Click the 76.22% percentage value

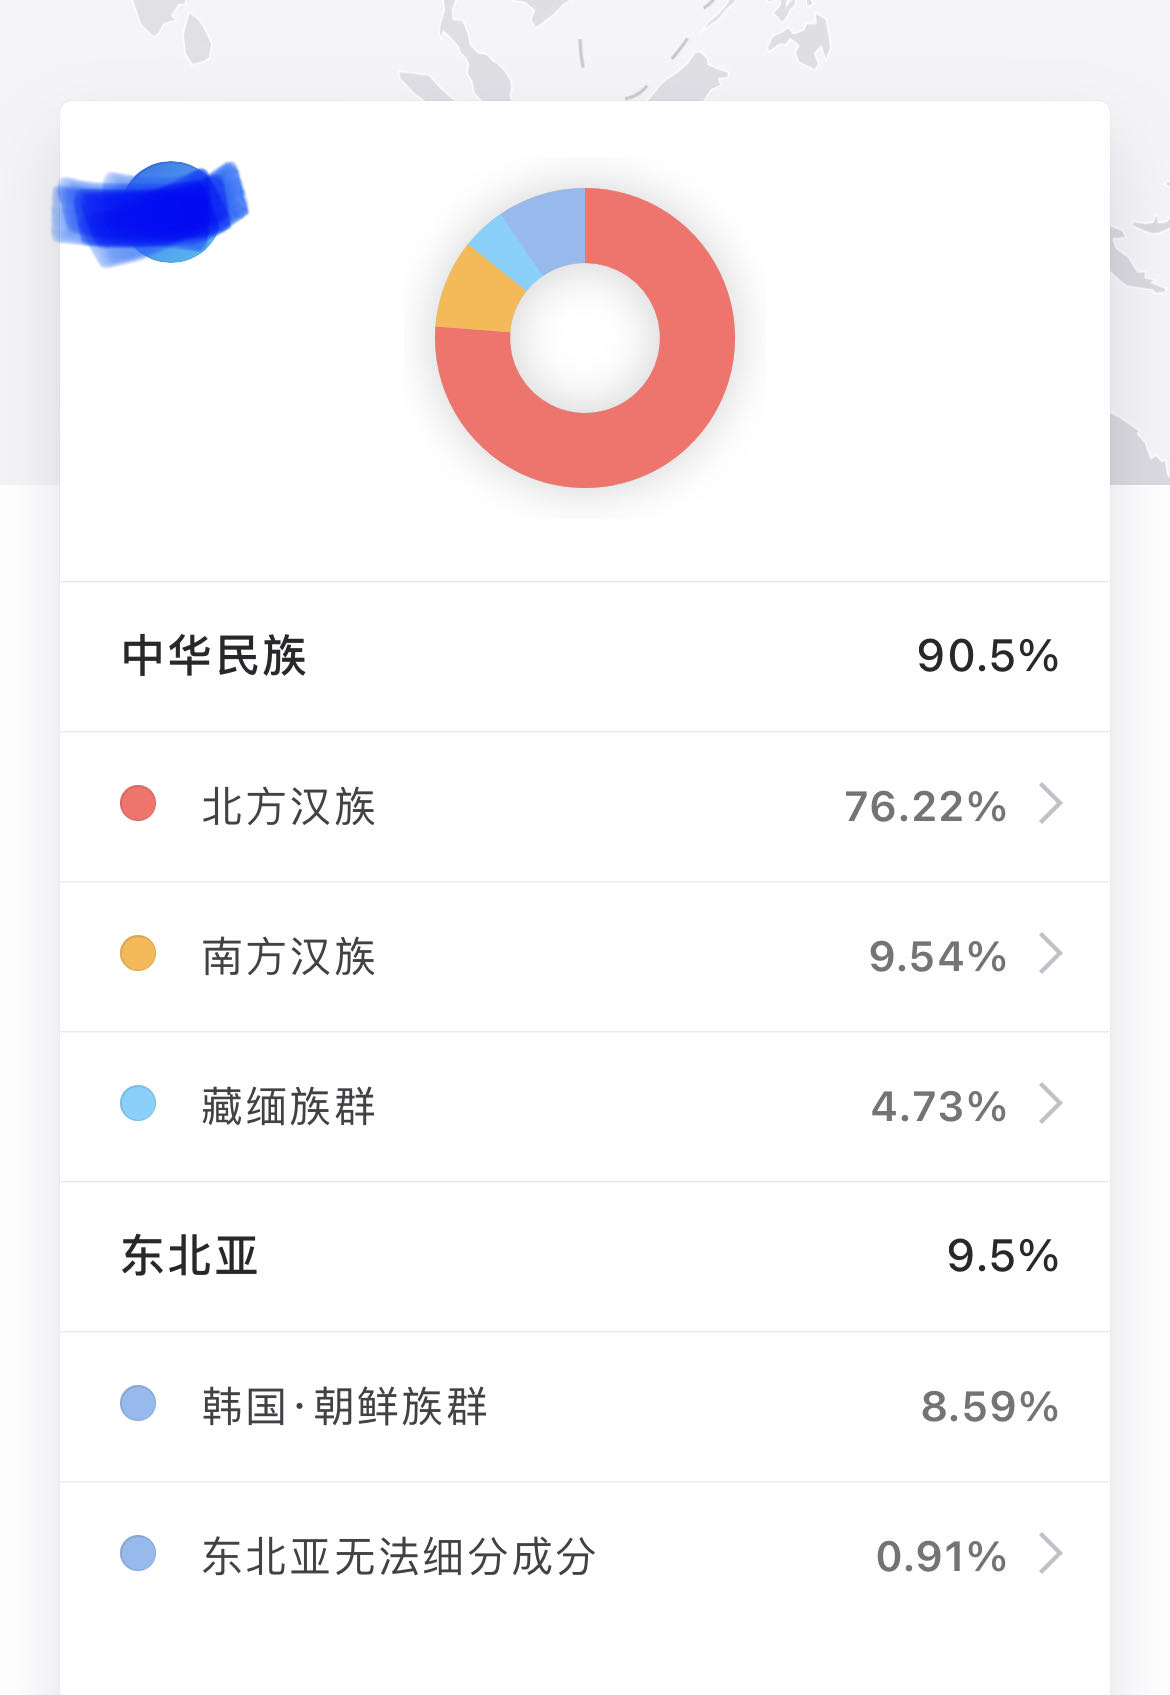click(x=925, y=806)
